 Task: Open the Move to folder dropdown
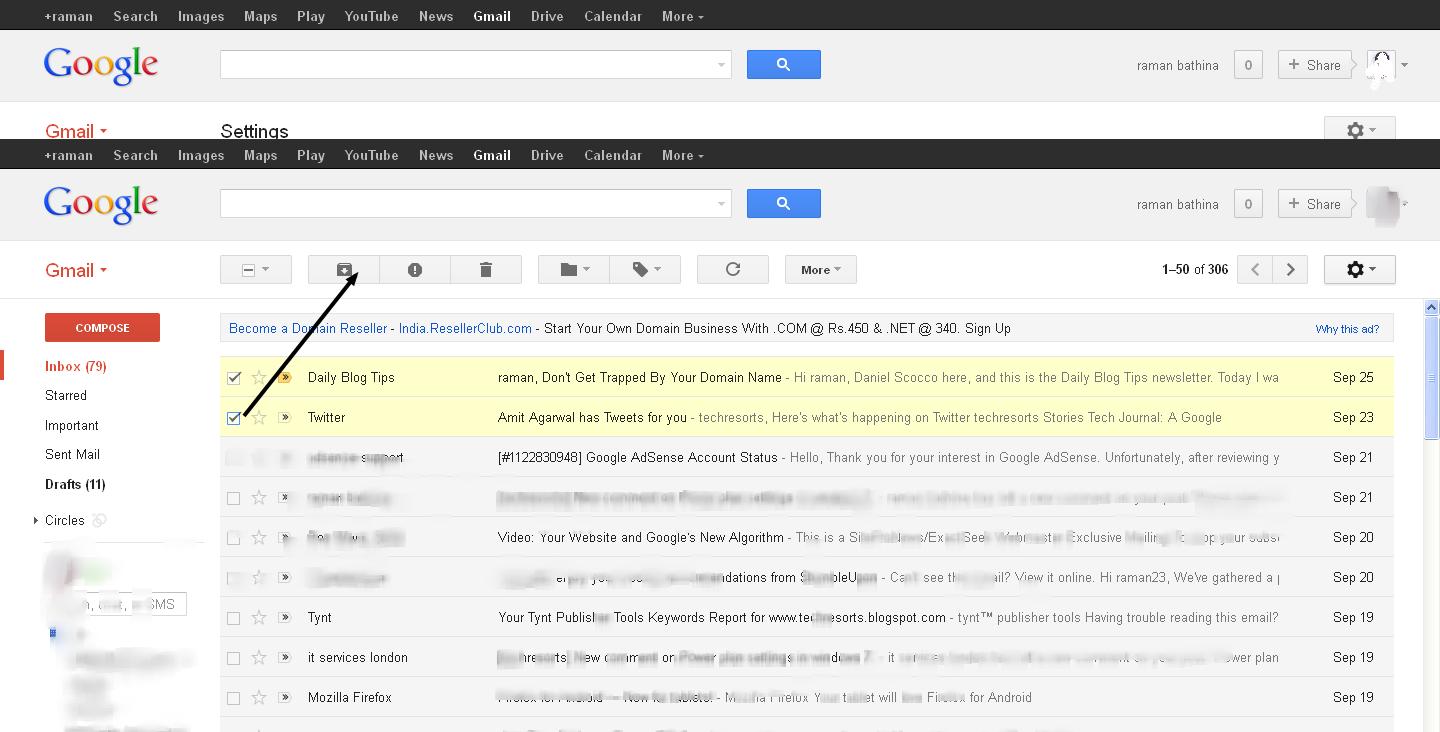(574, 269)
